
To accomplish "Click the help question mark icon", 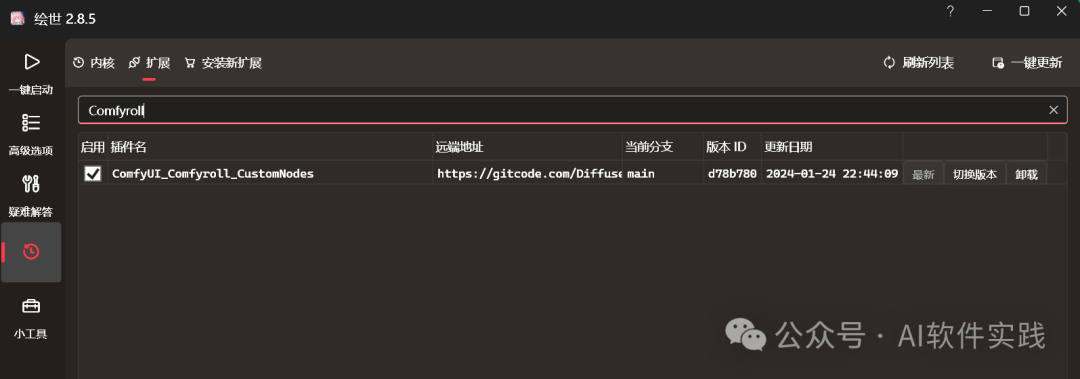I will [x=950, y=11].
